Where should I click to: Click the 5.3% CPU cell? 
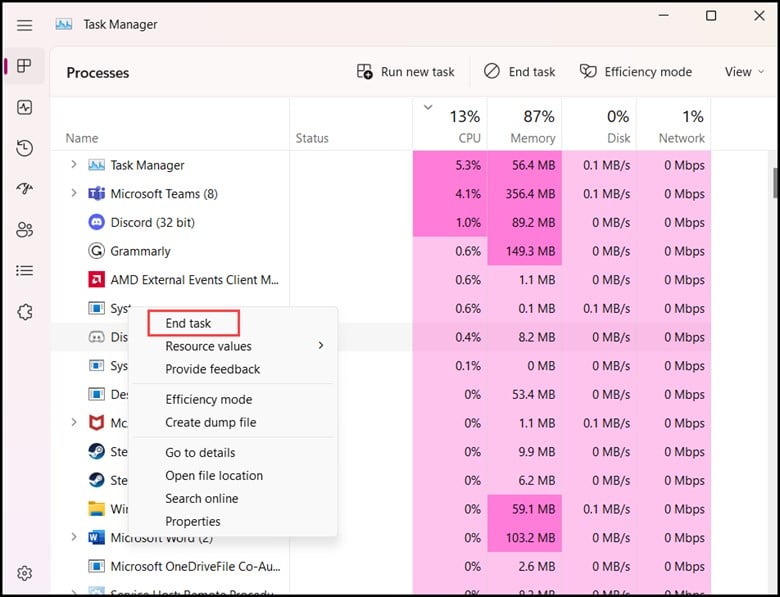coord(450,165)
